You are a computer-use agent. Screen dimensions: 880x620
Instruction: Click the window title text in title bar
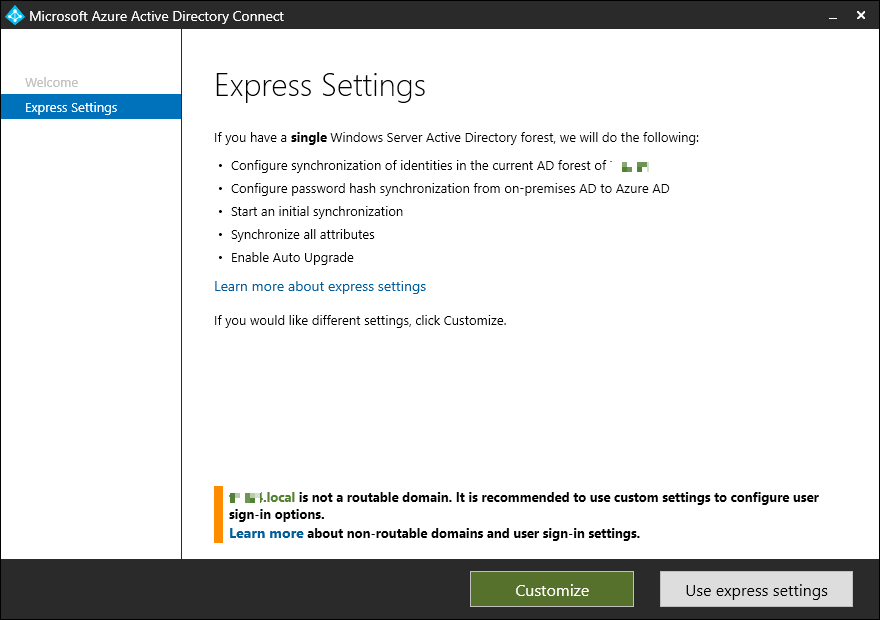coord(156,15)
